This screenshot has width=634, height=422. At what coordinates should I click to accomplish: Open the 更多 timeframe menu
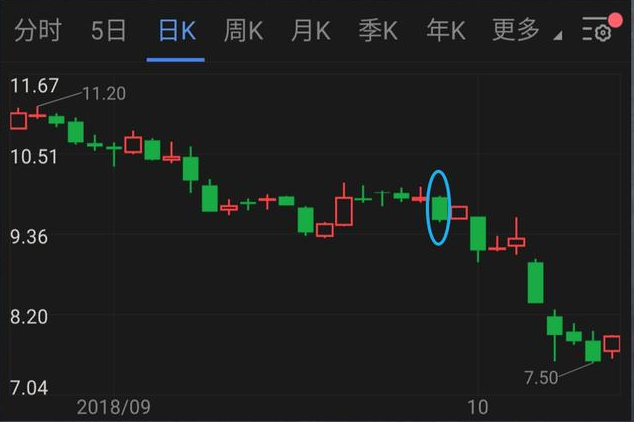pos(516,30)
